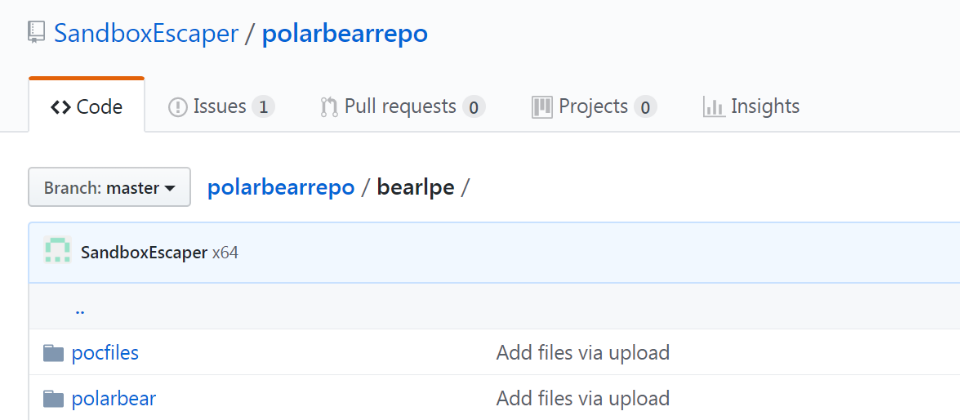The width and height of the screenshot is (960, 420).
Task: Open SandboxEscaper commit author name link
Action: tap(144, 252)
